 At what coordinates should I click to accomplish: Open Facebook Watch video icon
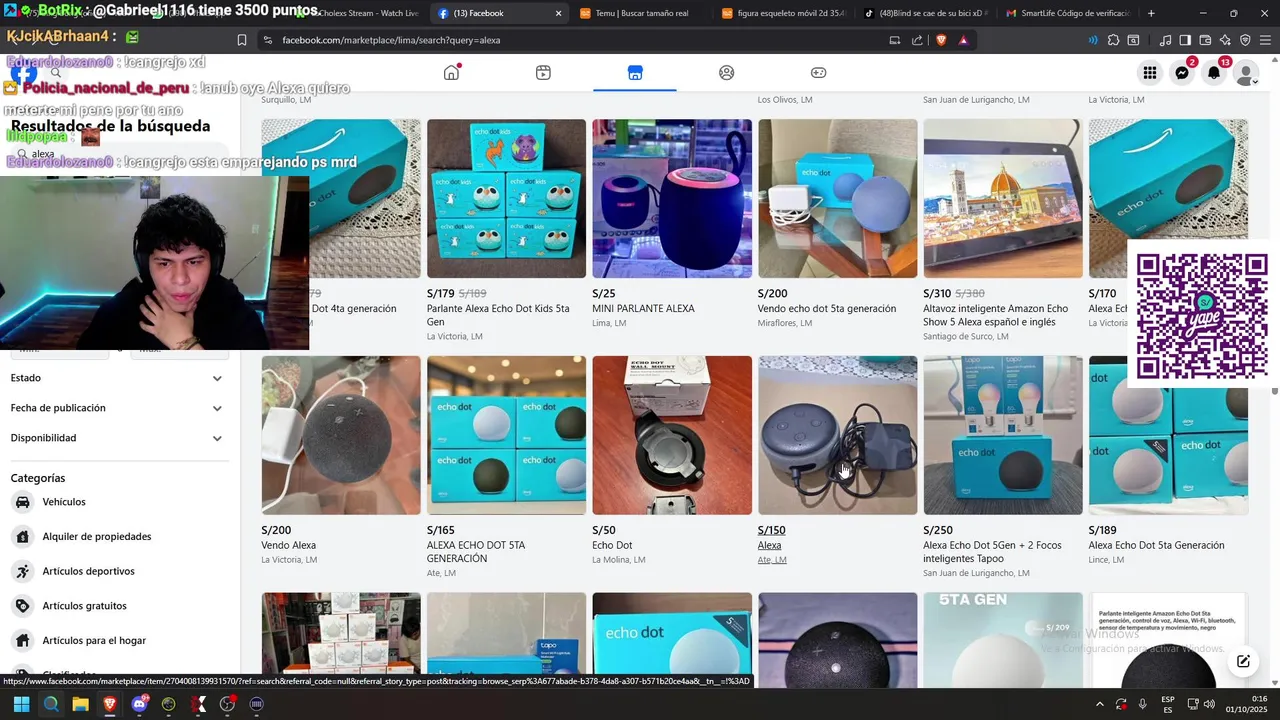pyautogui.click(x=543, y=72)
